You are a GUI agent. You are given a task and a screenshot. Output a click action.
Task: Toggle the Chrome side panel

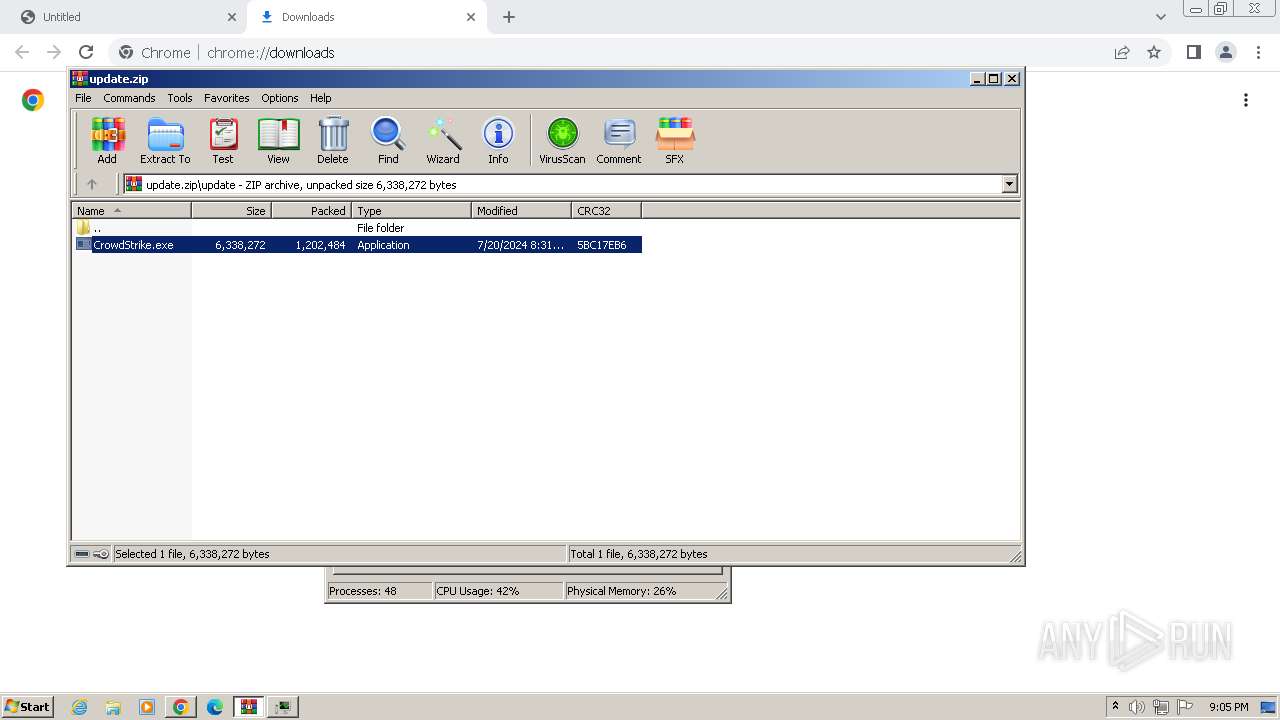(x=1193, y=52)
